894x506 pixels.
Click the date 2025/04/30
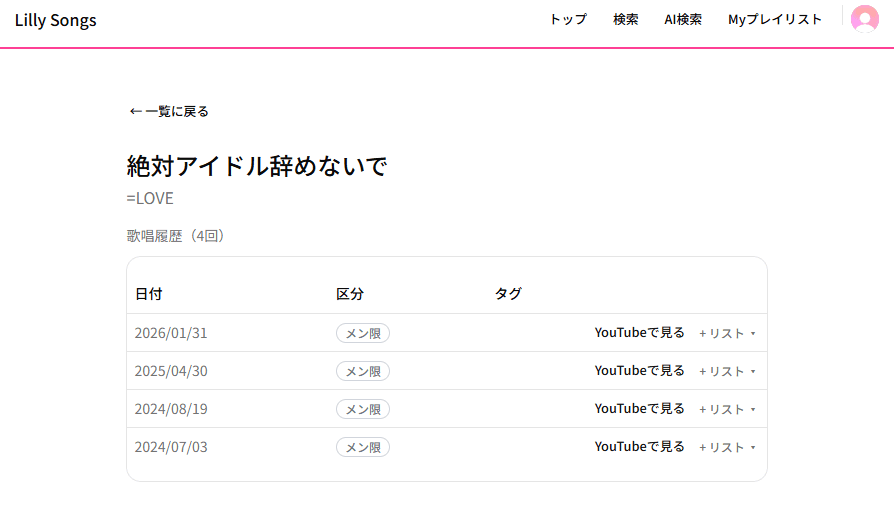coord(171,371)
